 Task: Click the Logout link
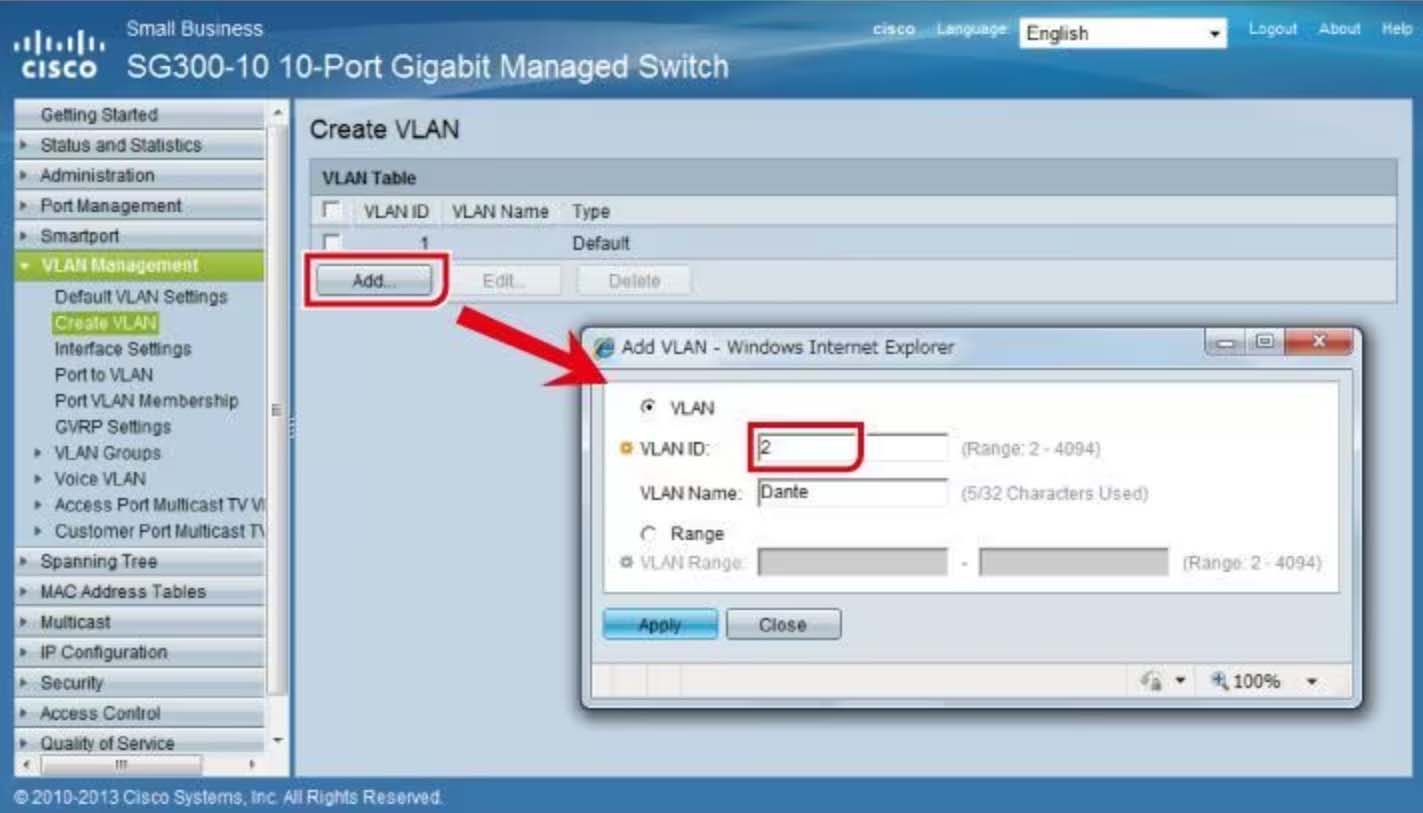click(x=1273, y=29)
